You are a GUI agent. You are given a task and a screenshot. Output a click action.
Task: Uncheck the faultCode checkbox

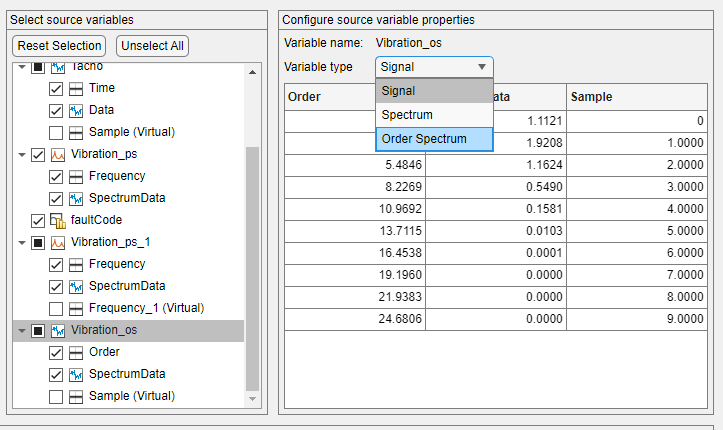coord(38,220)
